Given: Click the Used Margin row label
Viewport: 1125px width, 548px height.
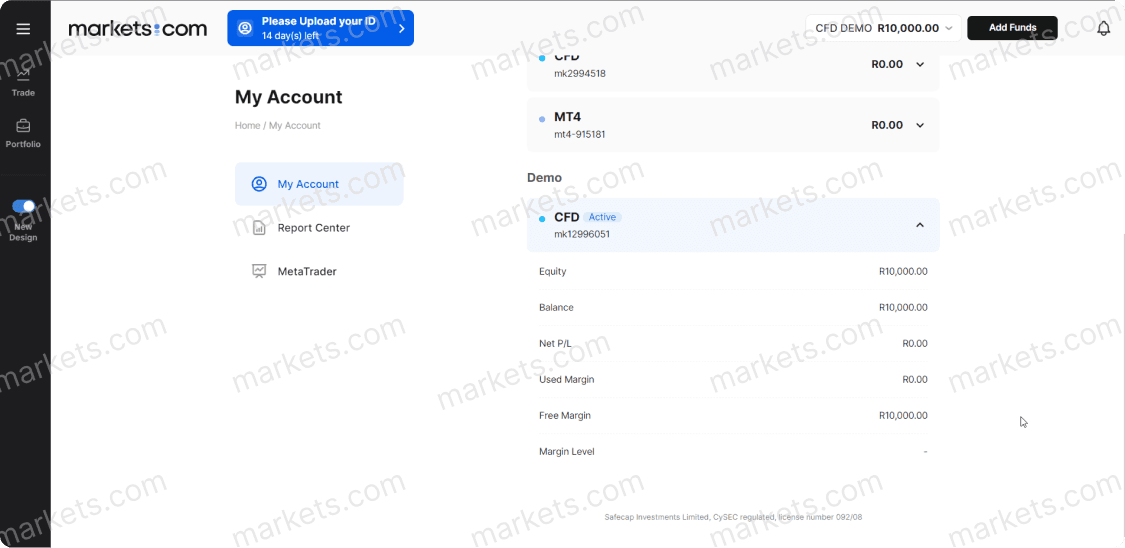Looking at the screenshot, I should click(x=567, y=379).
